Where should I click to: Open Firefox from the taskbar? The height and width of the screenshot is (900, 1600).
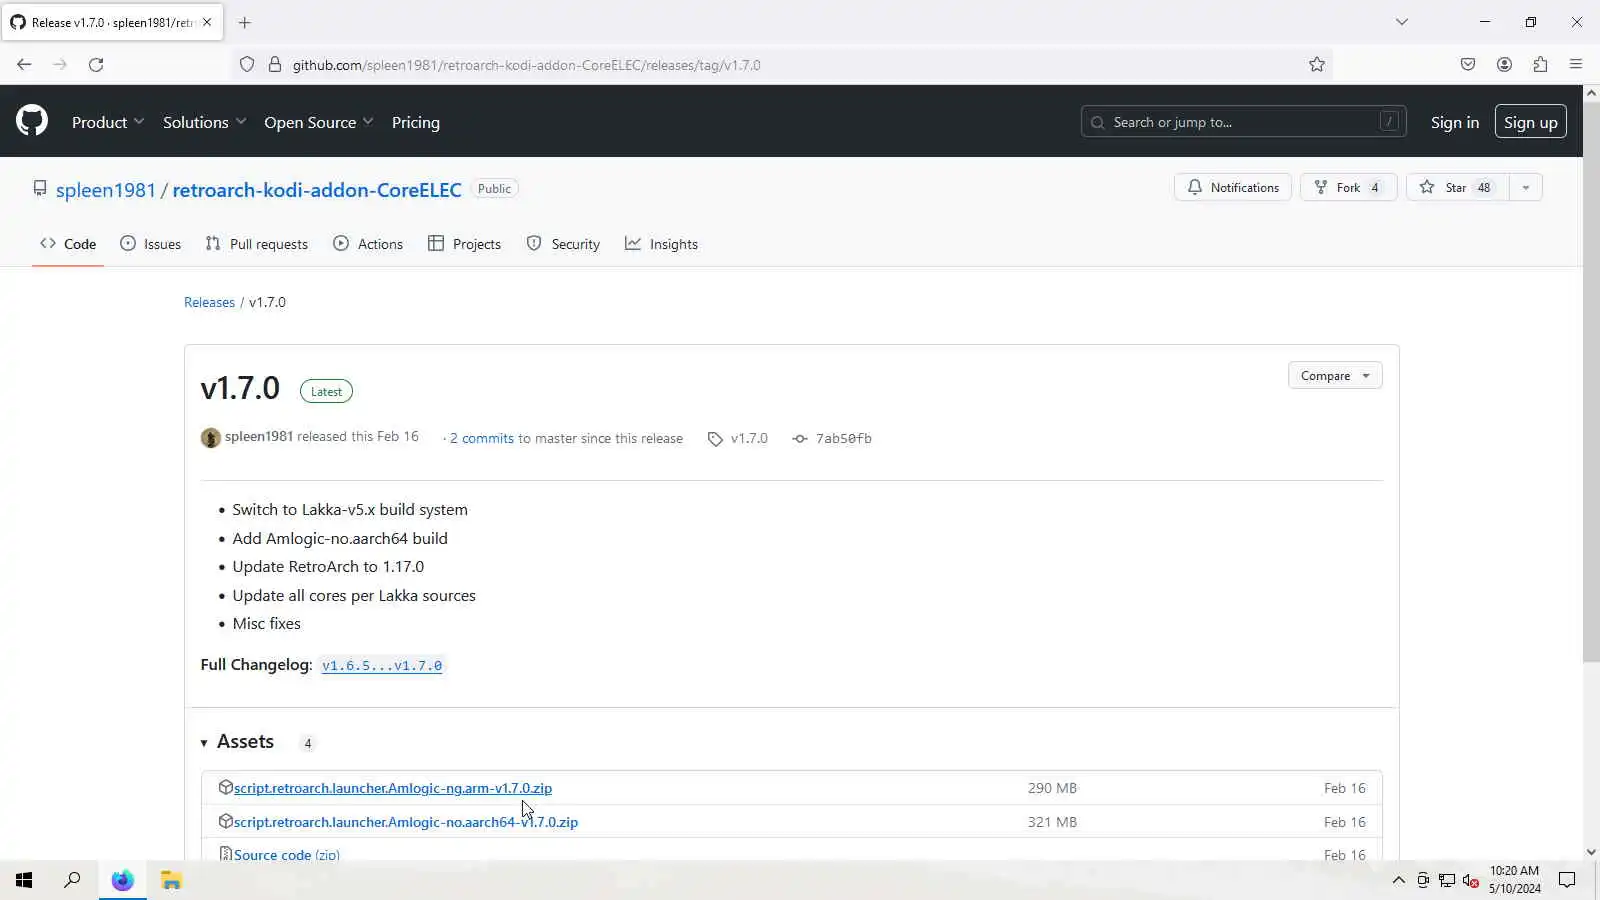point(122,880)
